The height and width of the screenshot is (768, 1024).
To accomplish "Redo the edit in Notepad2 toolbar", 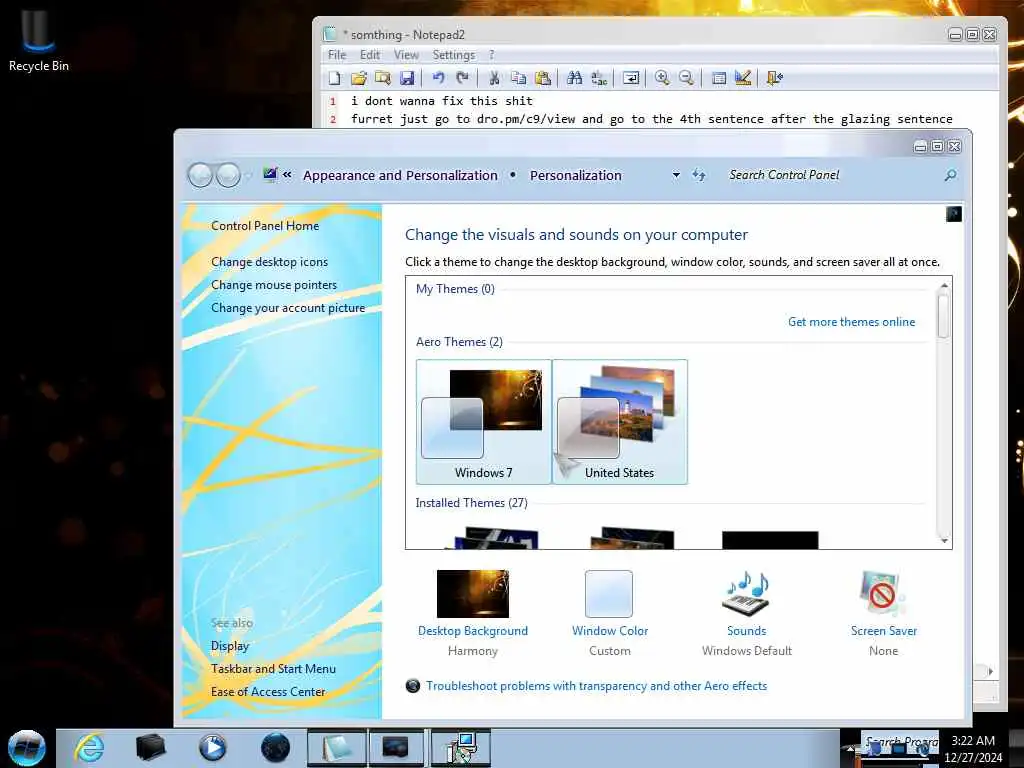I will pyautogui.click(x=462, y=78).
